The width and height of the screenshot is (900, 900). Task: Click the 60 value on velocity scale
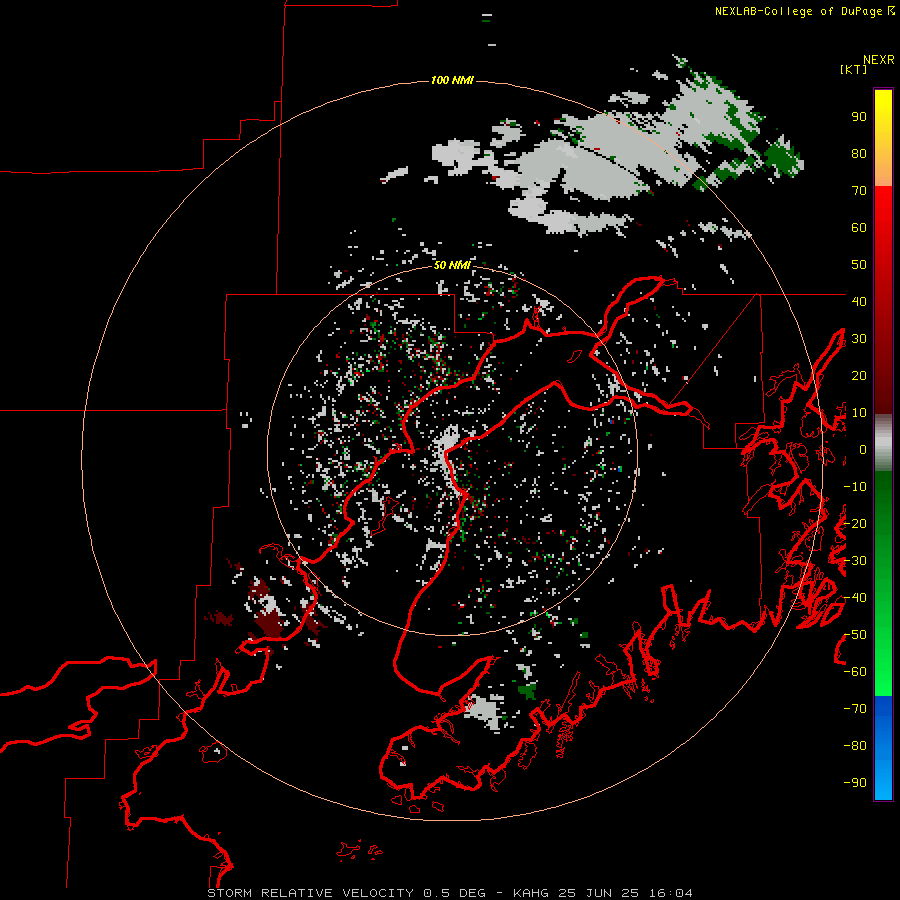click(859, 227)
